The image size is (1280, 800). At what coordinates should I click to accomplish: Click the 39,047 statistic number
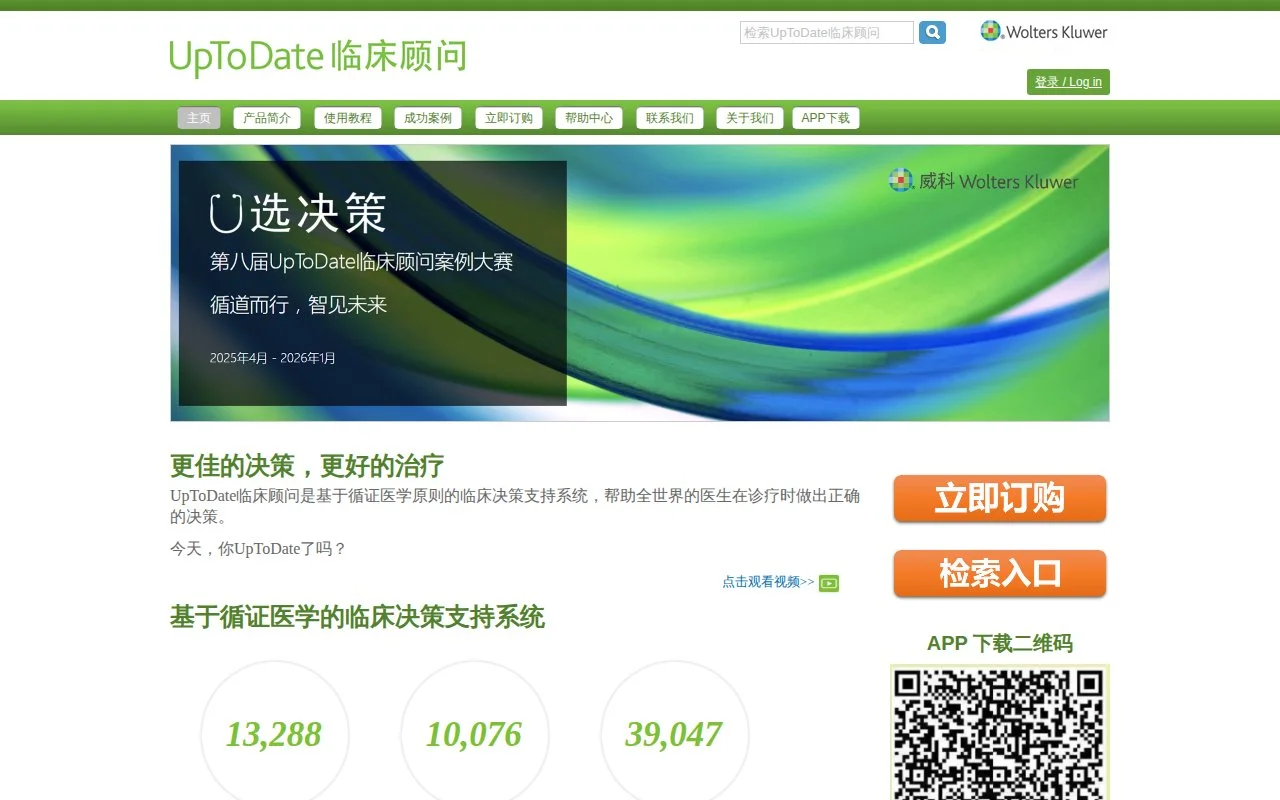pos(674,735)
